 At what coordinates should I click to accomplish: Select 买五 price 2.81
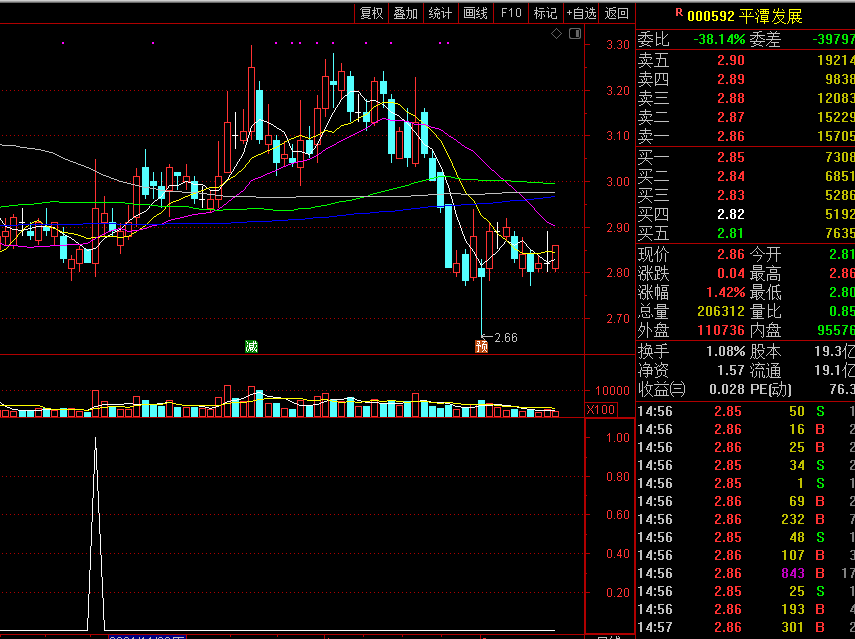click(731, 233)
